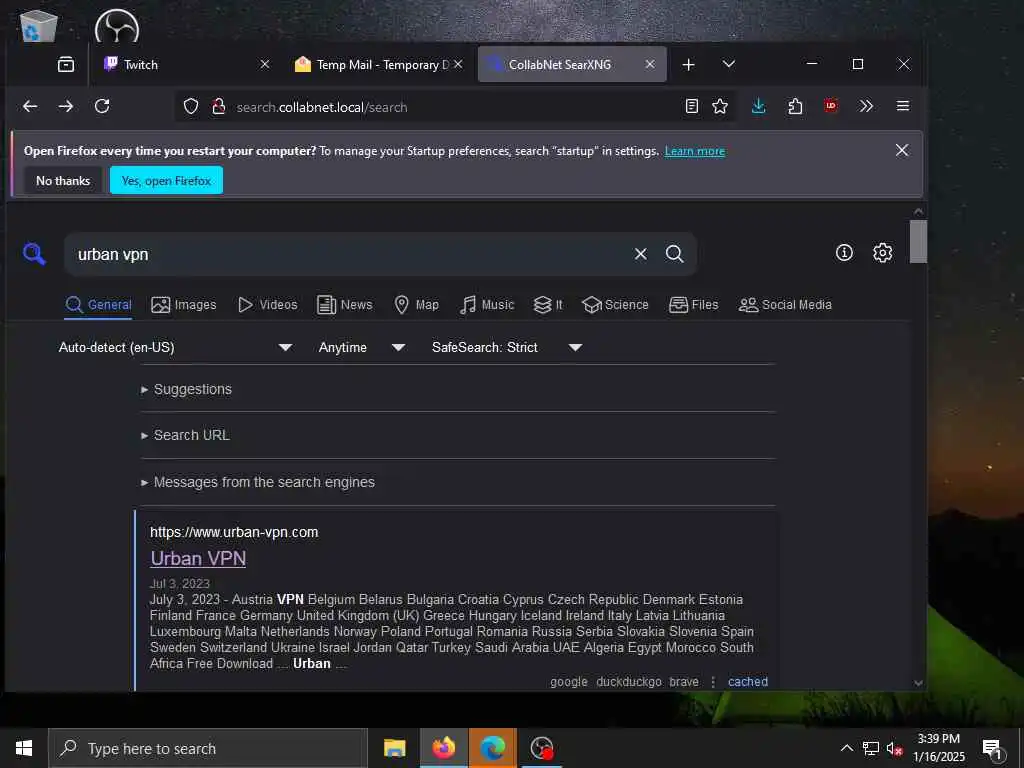Screen dimensions: 1024x768
Task: Go back to the previous page
Action: pos(30,106)
